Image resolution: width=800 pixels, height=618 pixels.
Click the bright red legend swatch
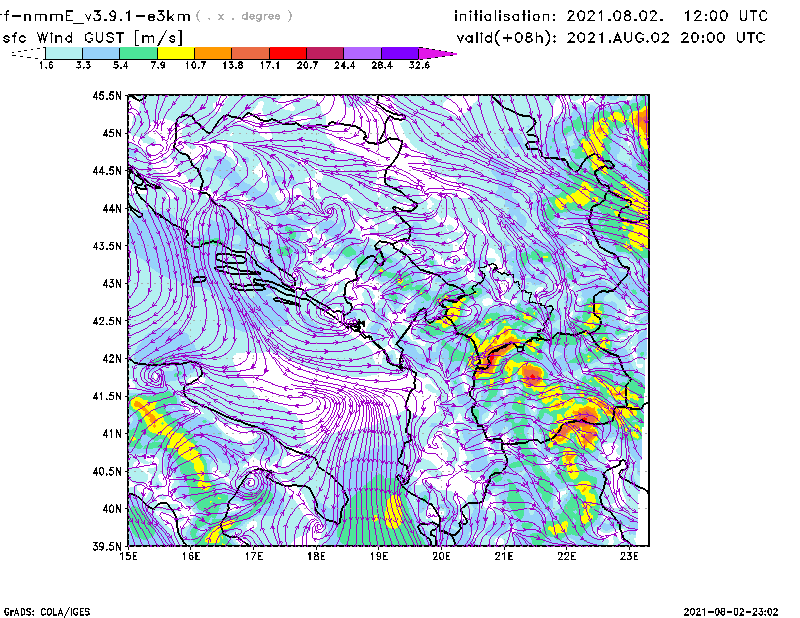point(288,53)
